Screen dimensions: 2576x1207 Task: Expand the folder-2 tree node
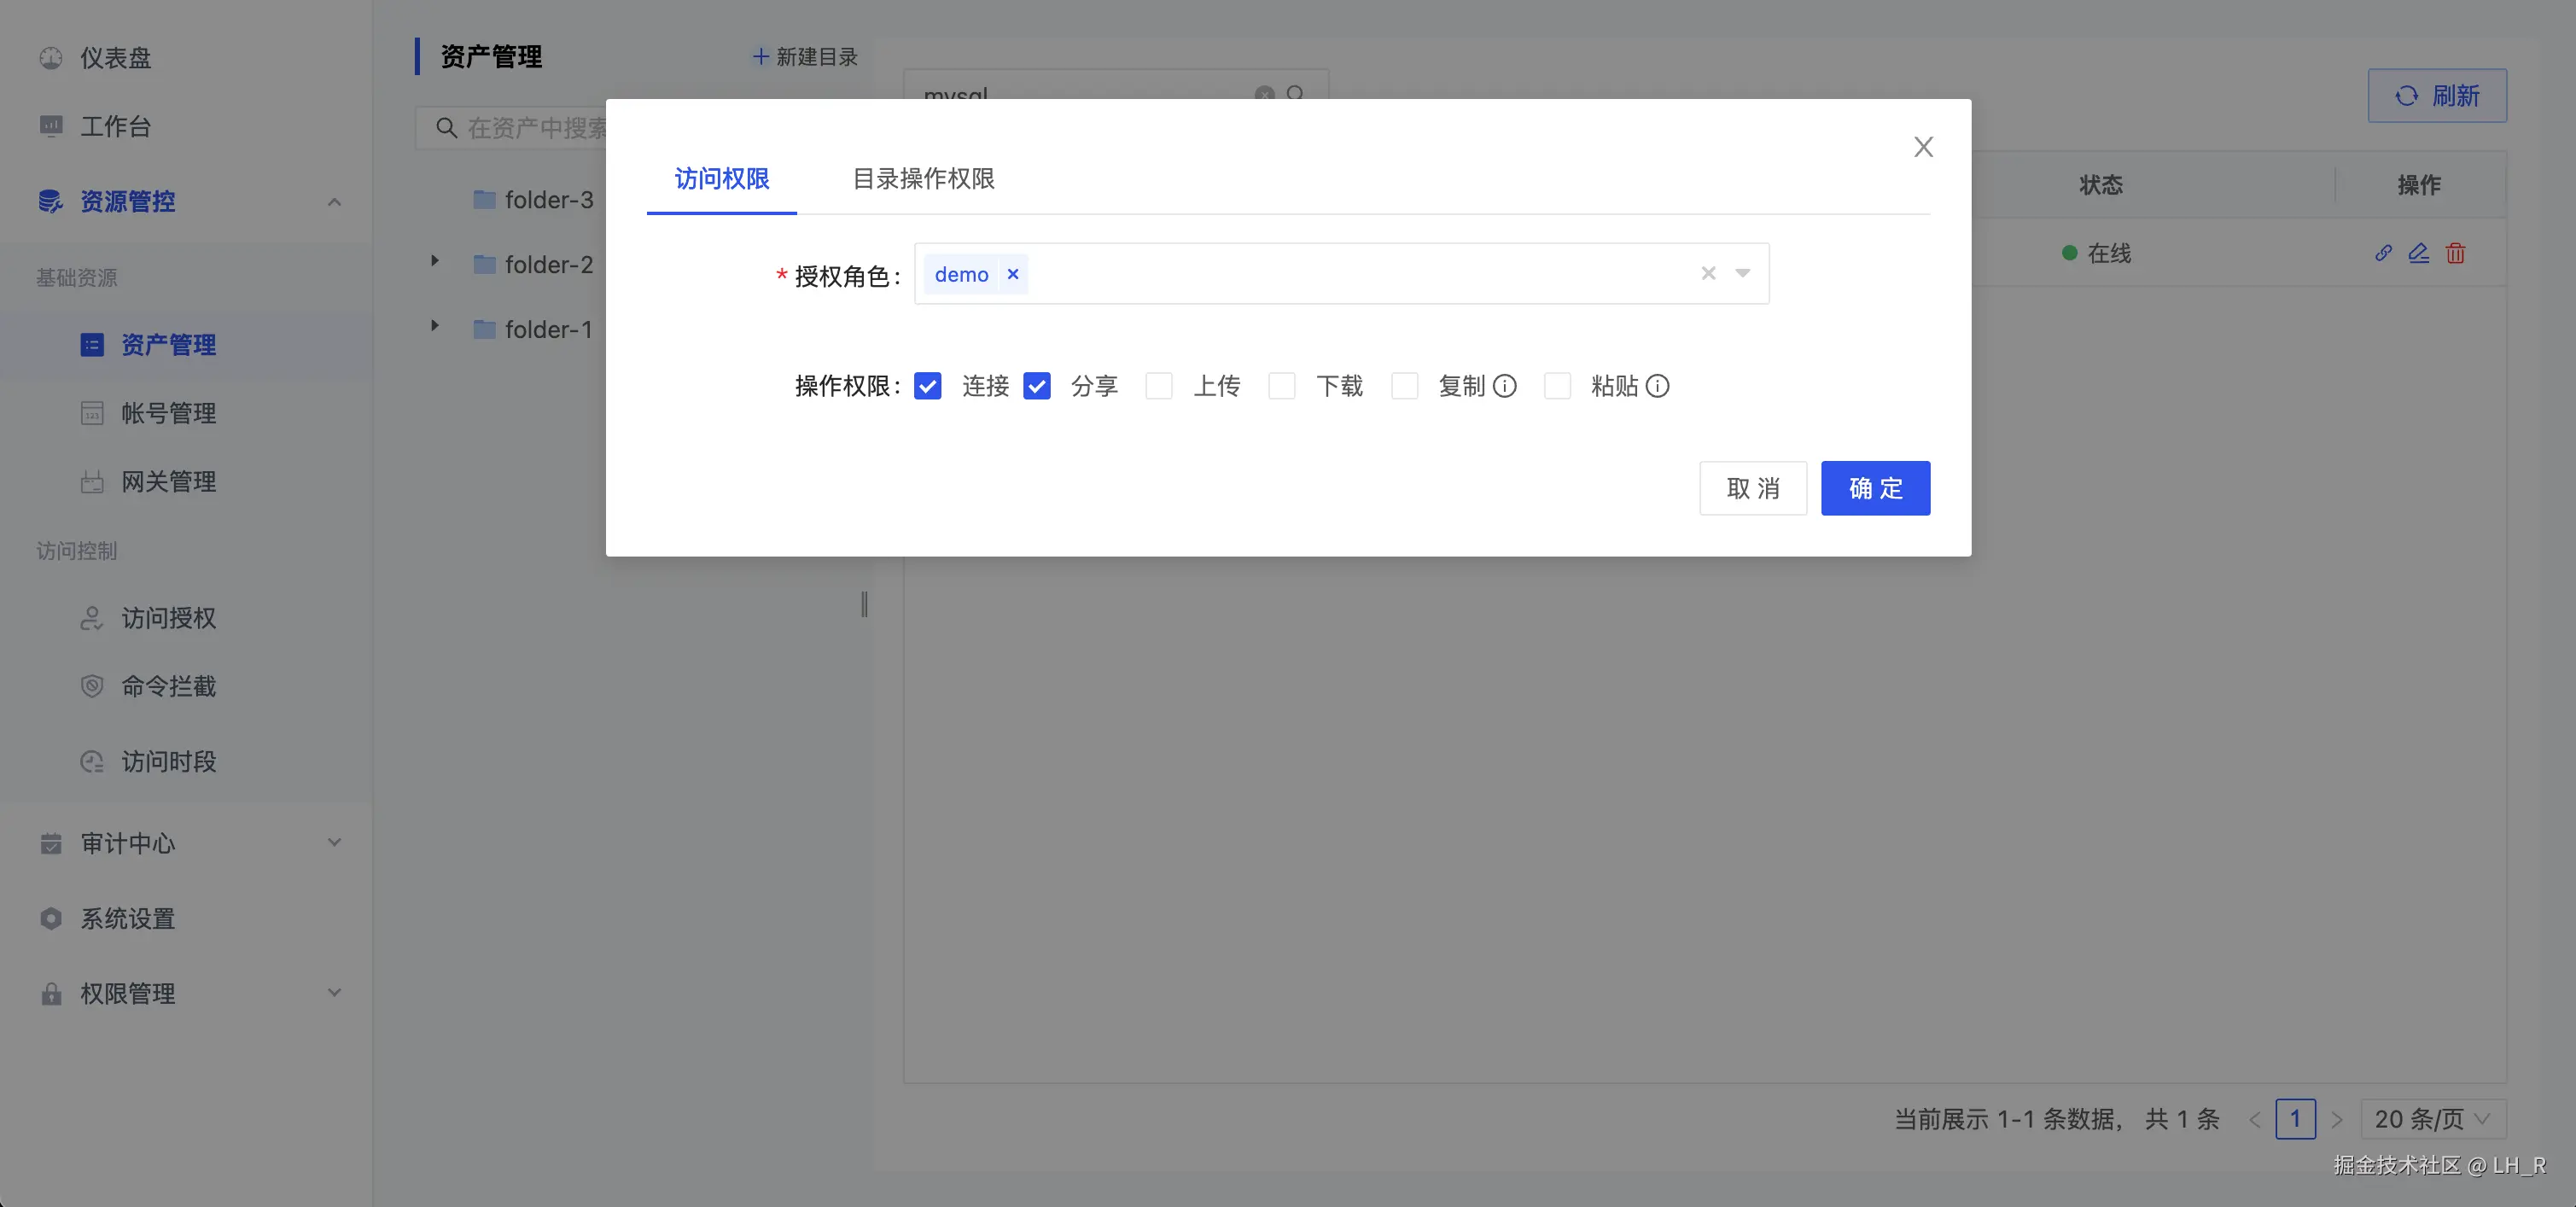click(435, 261)
